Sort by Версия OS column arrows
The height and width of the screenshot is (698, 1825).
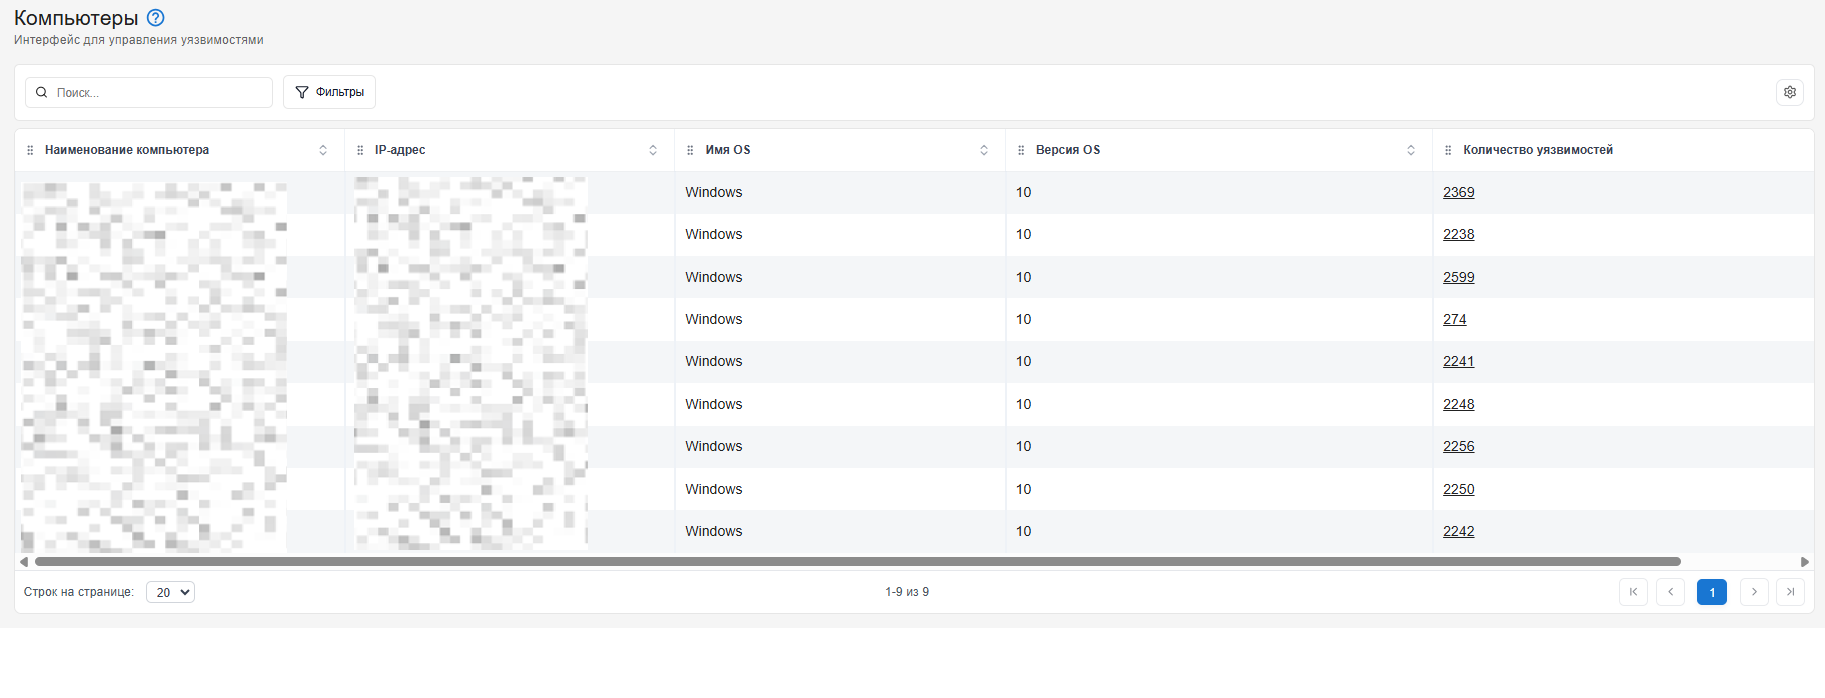tap(1411, 150)
